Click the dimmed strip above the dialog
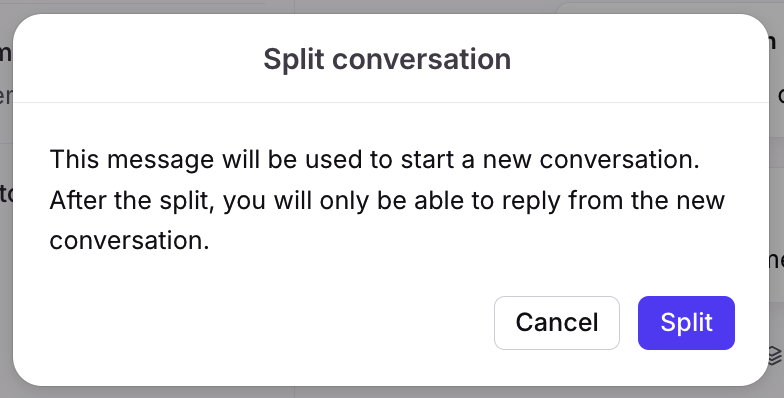 (392, 6)
